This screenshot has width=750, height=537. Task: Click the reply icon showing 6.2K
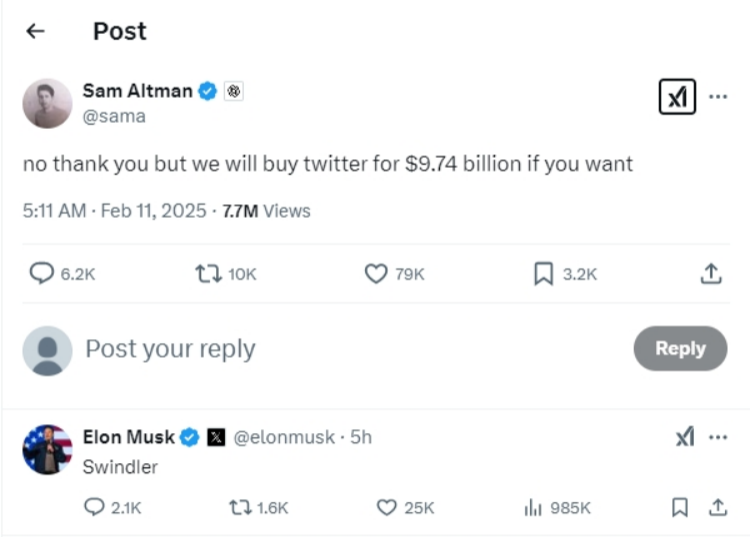coord(42,273)
